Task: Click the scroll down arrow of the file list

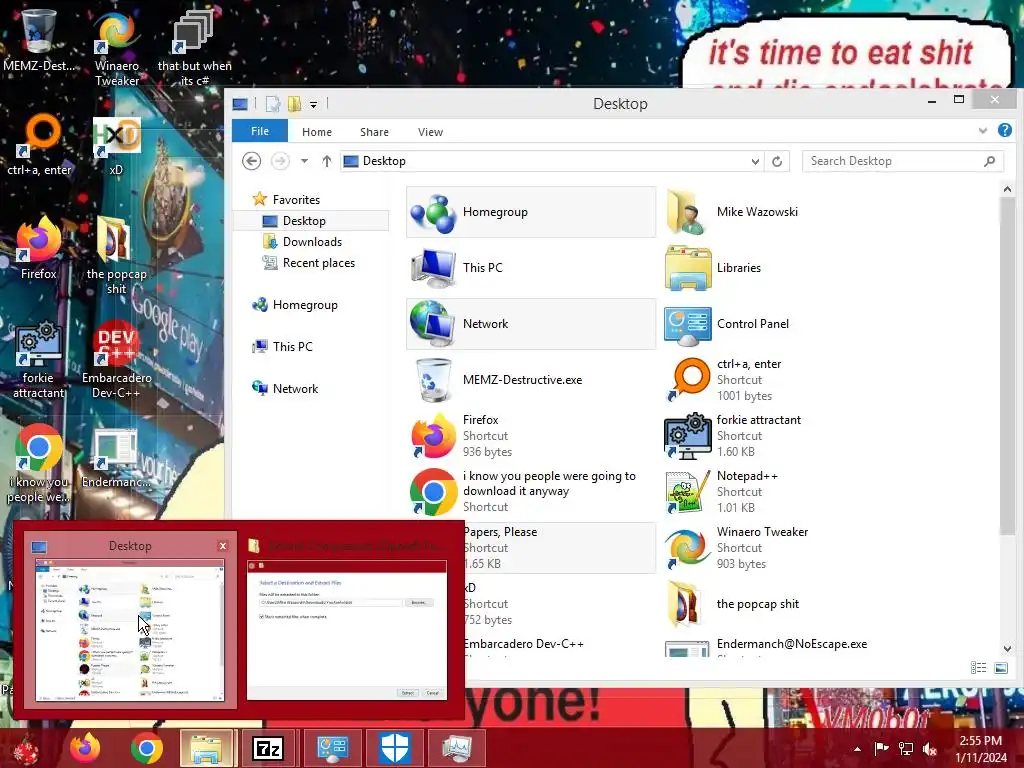Action: click(1007, 648)
